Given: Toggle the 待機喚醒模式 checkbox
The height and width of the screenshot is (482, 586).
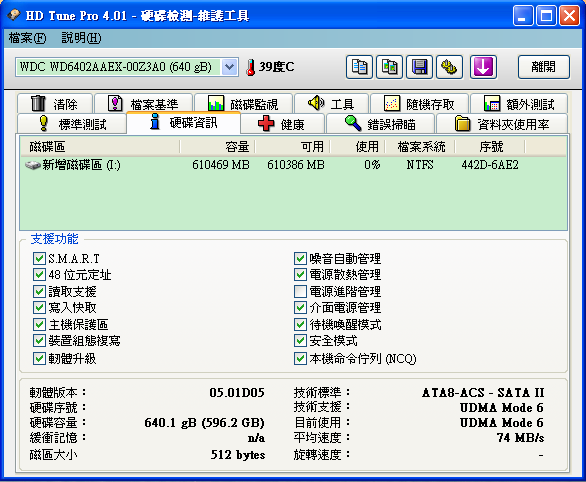Looking at the screenshot, I should pyautogui.click(x=300, y=324).
